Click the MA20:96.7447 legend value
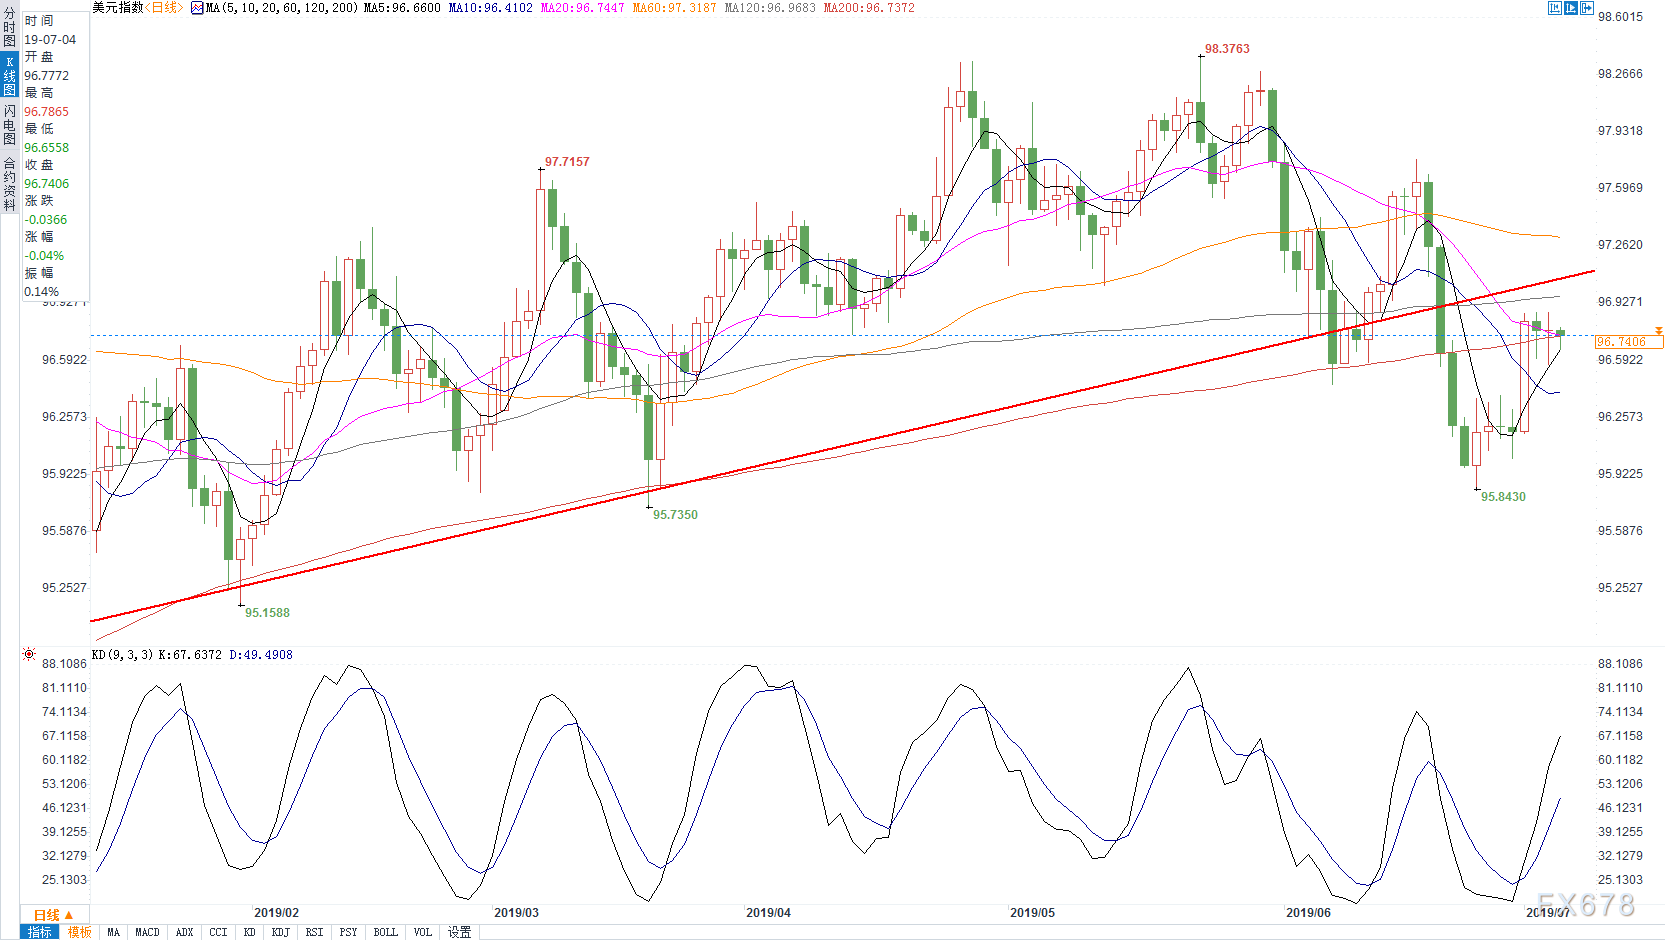Viewport: 1665px width, 940px height. [x=582, y=8]
